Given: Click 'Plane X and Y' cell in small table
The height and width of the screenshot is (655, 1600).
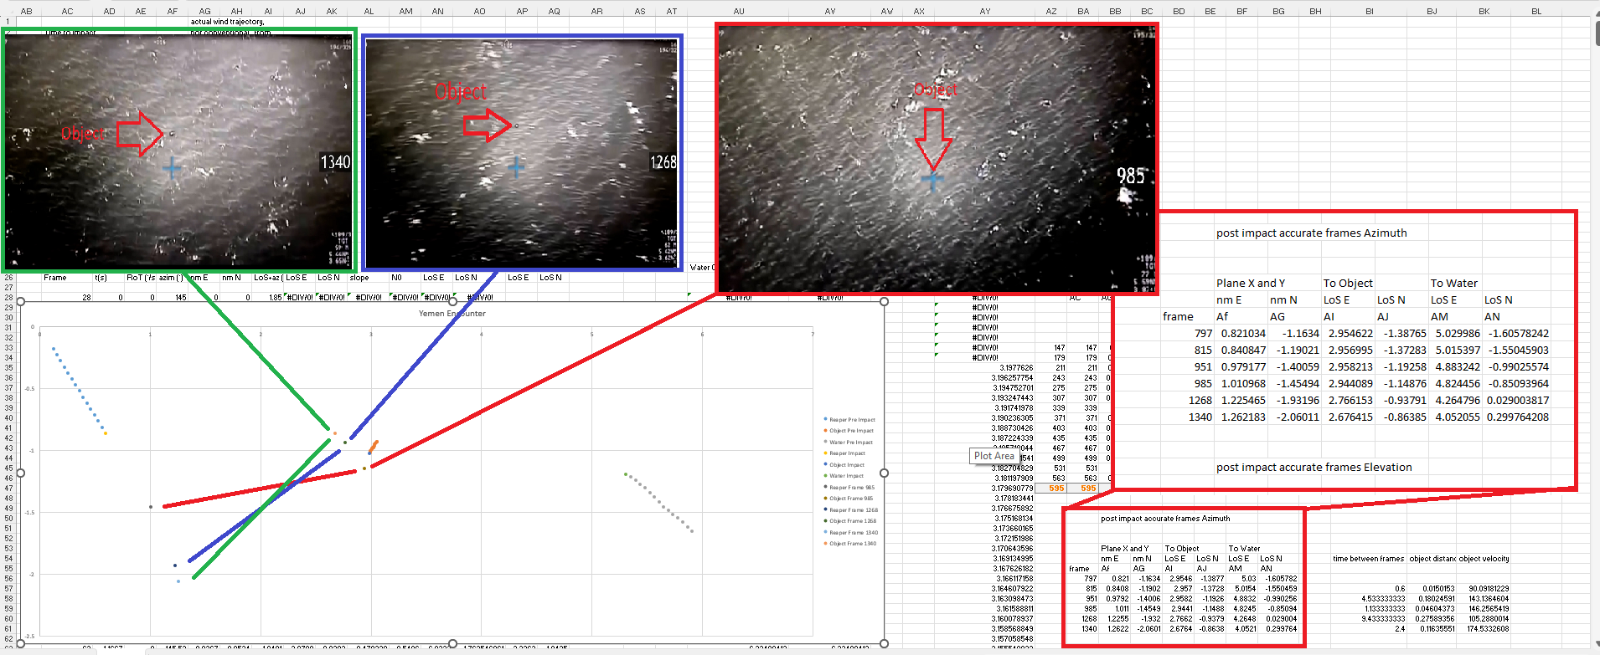Looking at the screenshot, I should pos(1125,549).
